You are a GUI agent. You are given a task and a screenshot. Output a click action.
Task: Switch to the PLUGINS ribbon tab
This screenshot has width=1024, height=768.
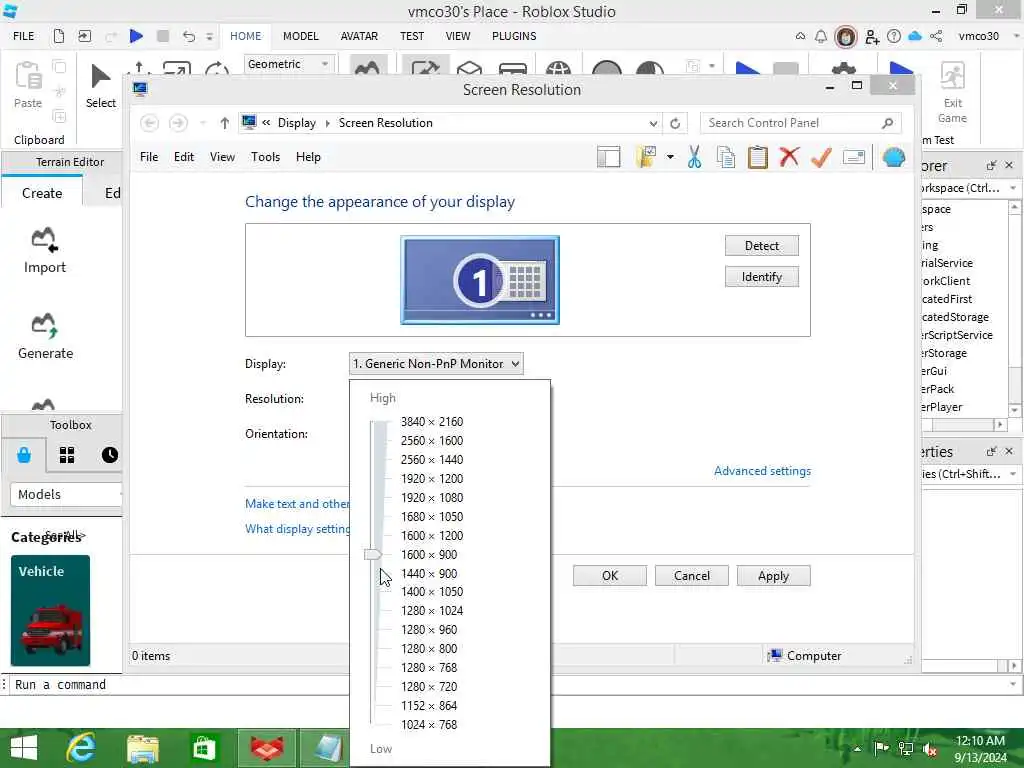514,36
